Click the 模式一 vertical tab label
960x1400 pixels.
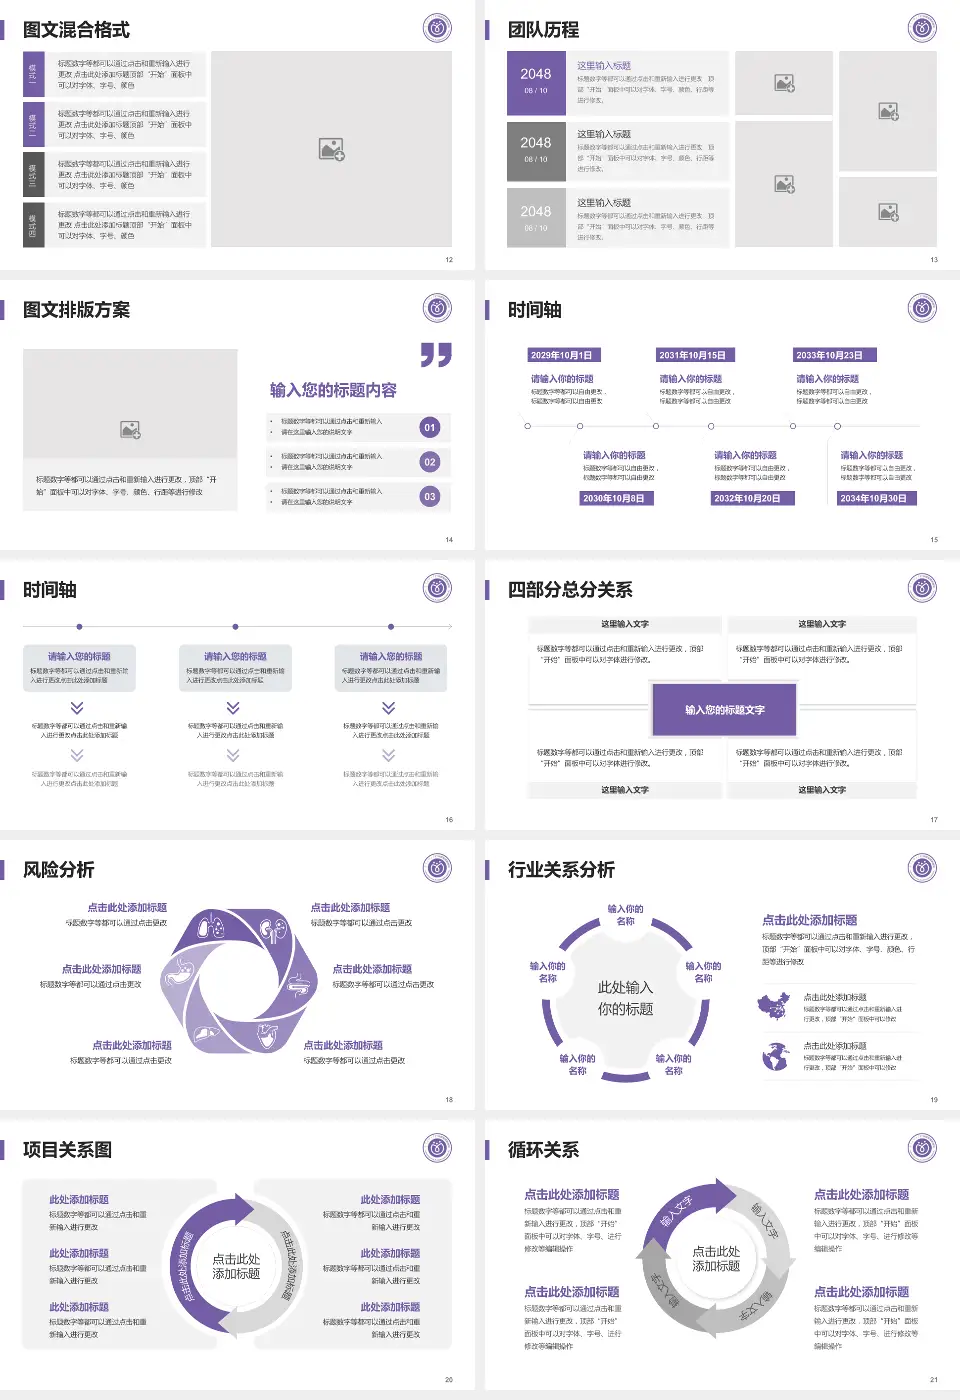[x=33, y=75]
